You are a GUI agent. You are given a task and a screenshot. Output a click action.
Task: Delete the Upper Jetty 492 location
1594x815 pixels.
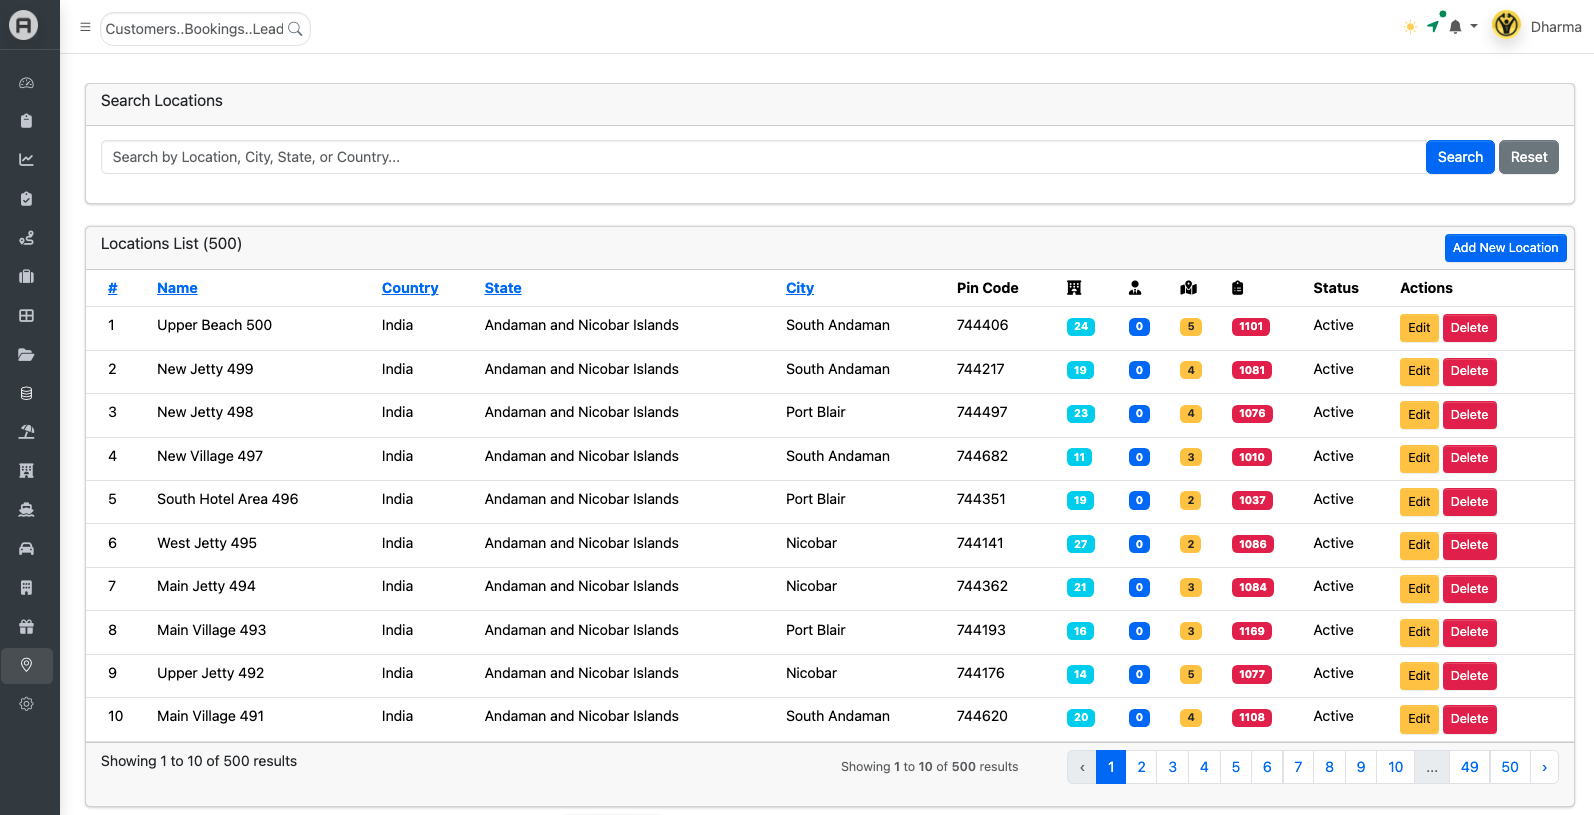coord(1469,676)
